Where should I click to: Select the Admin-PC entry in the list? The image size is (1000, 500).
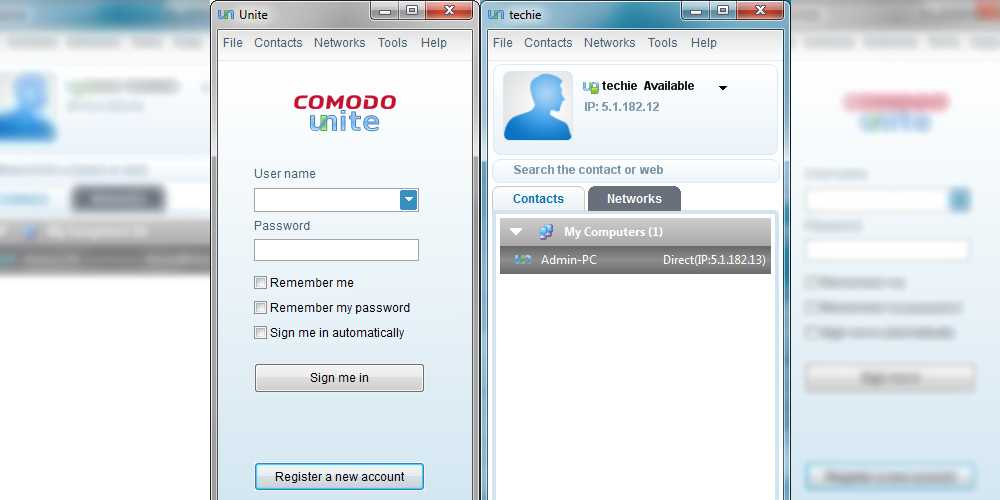click(x=635, y=260)
